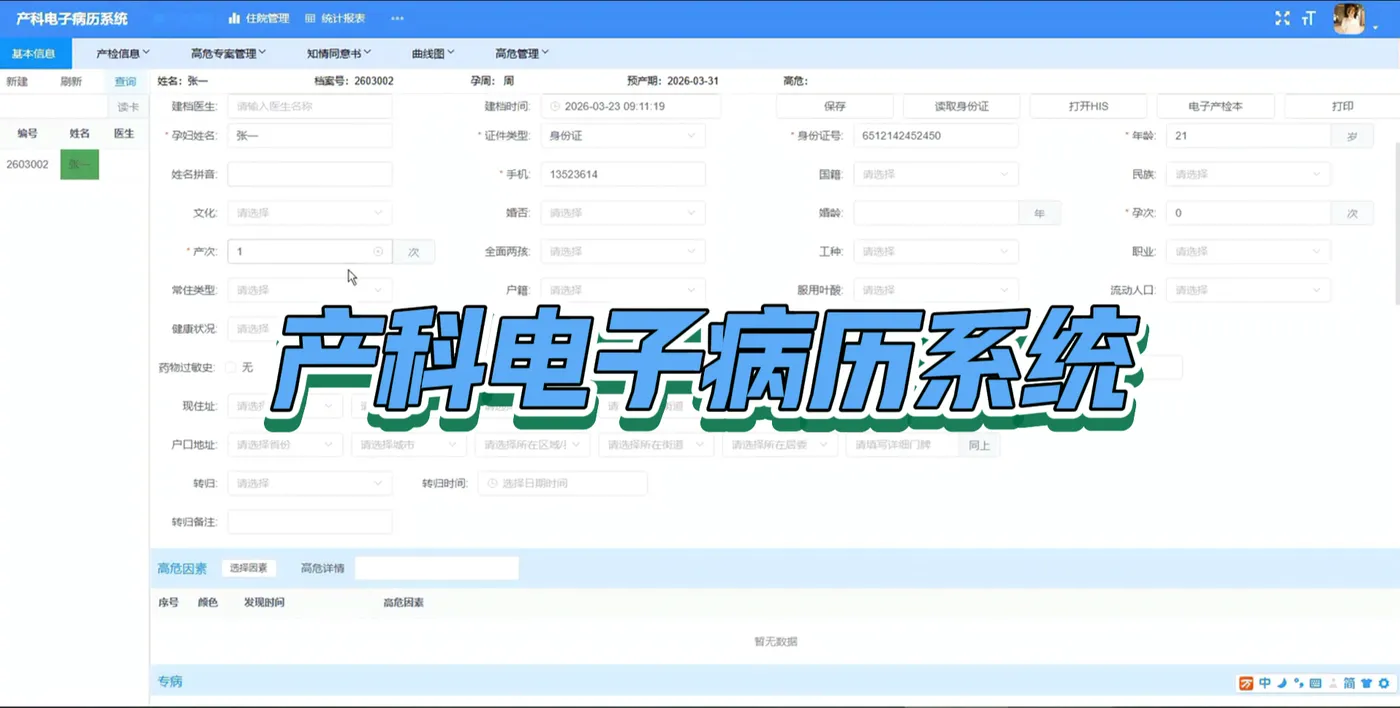Image resolution: width=1400 pixels, height=708 pixels.
Task: Toggle IME moon half-width icon
Action: [1282, 683]
